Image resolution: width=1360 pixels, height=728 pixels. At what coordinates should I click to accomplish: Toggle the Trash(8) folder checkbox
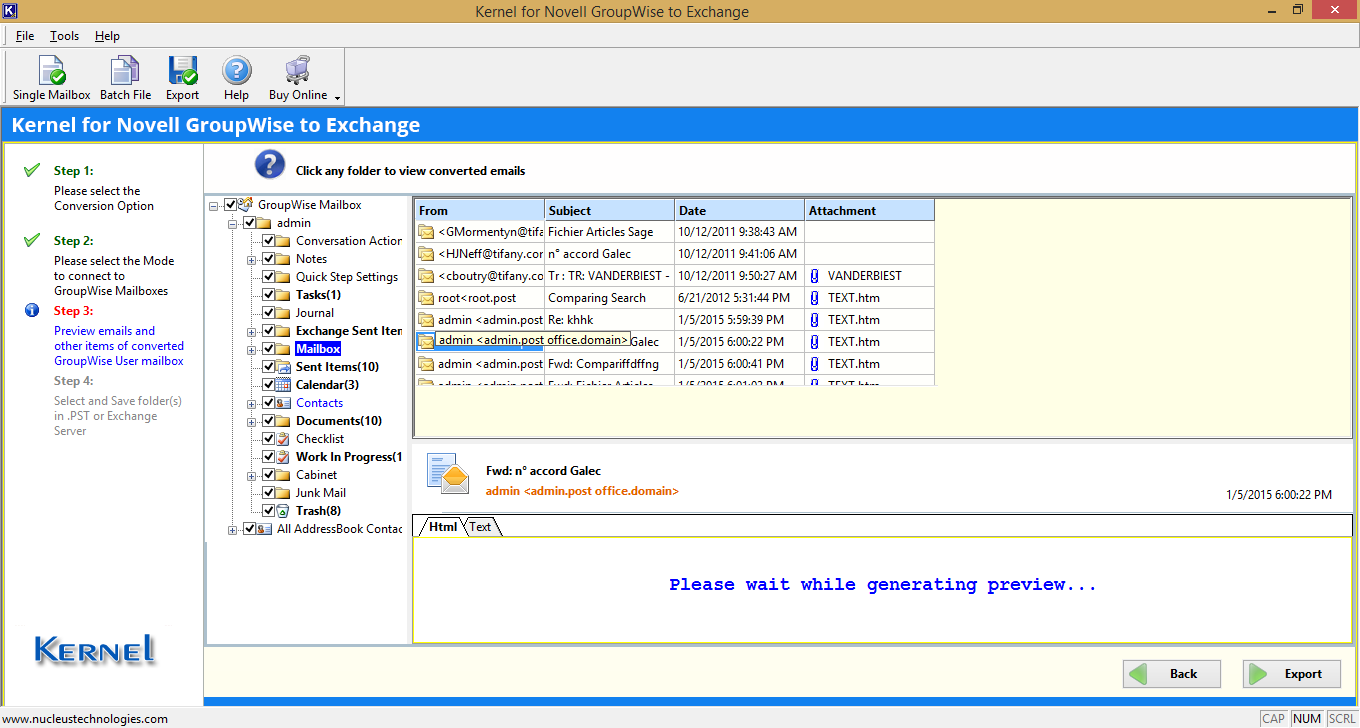click(x=267, y=510)
